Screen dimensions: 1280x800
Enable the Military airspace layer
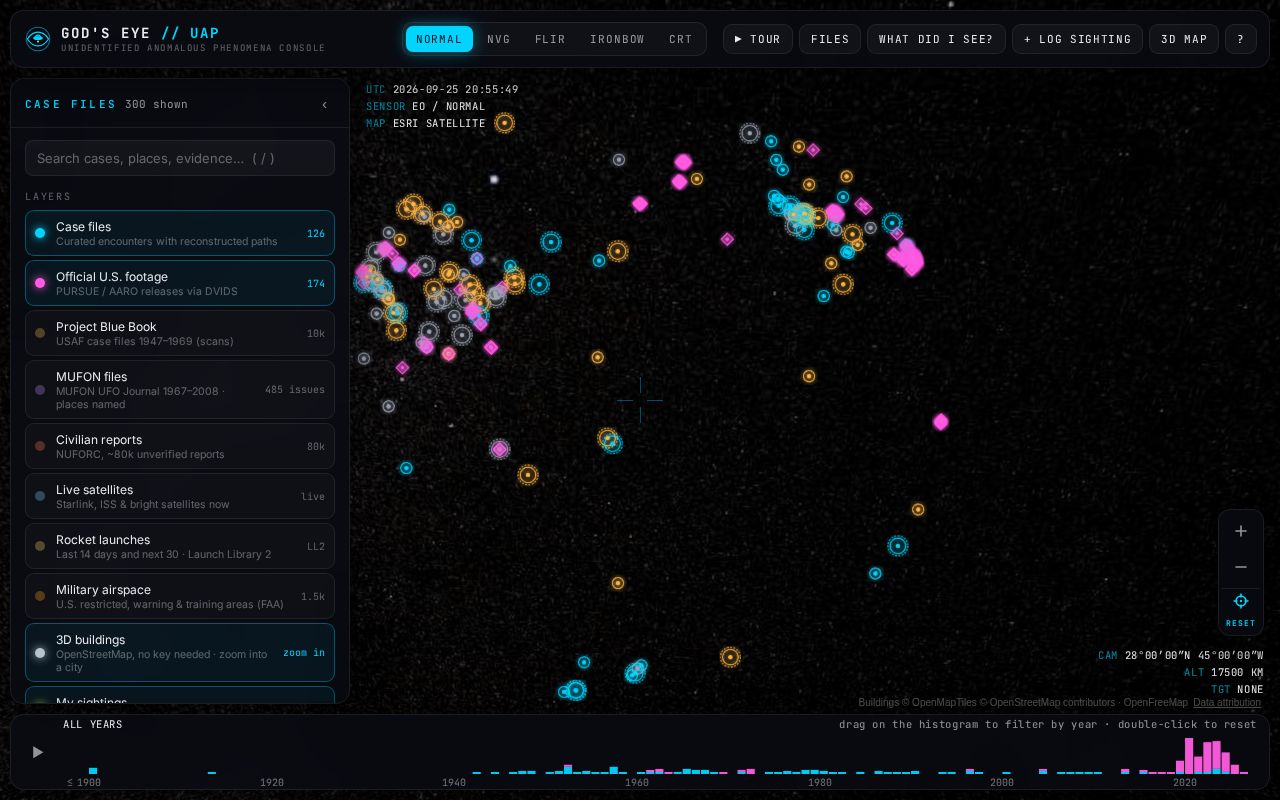180,596
